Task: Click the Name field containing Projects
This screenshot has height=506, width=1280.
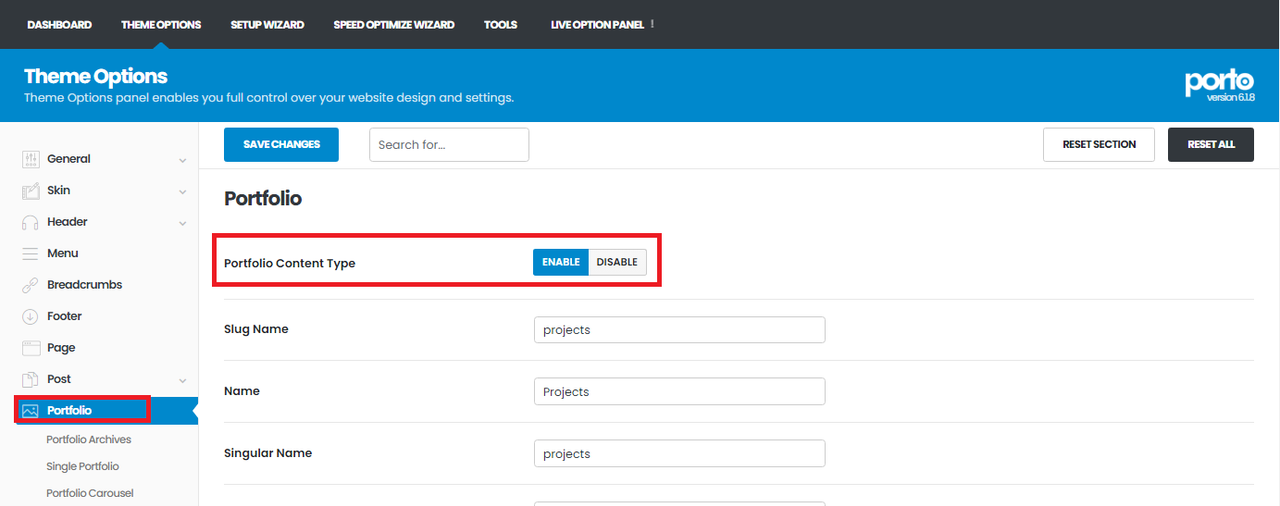Action: (680, 392)
